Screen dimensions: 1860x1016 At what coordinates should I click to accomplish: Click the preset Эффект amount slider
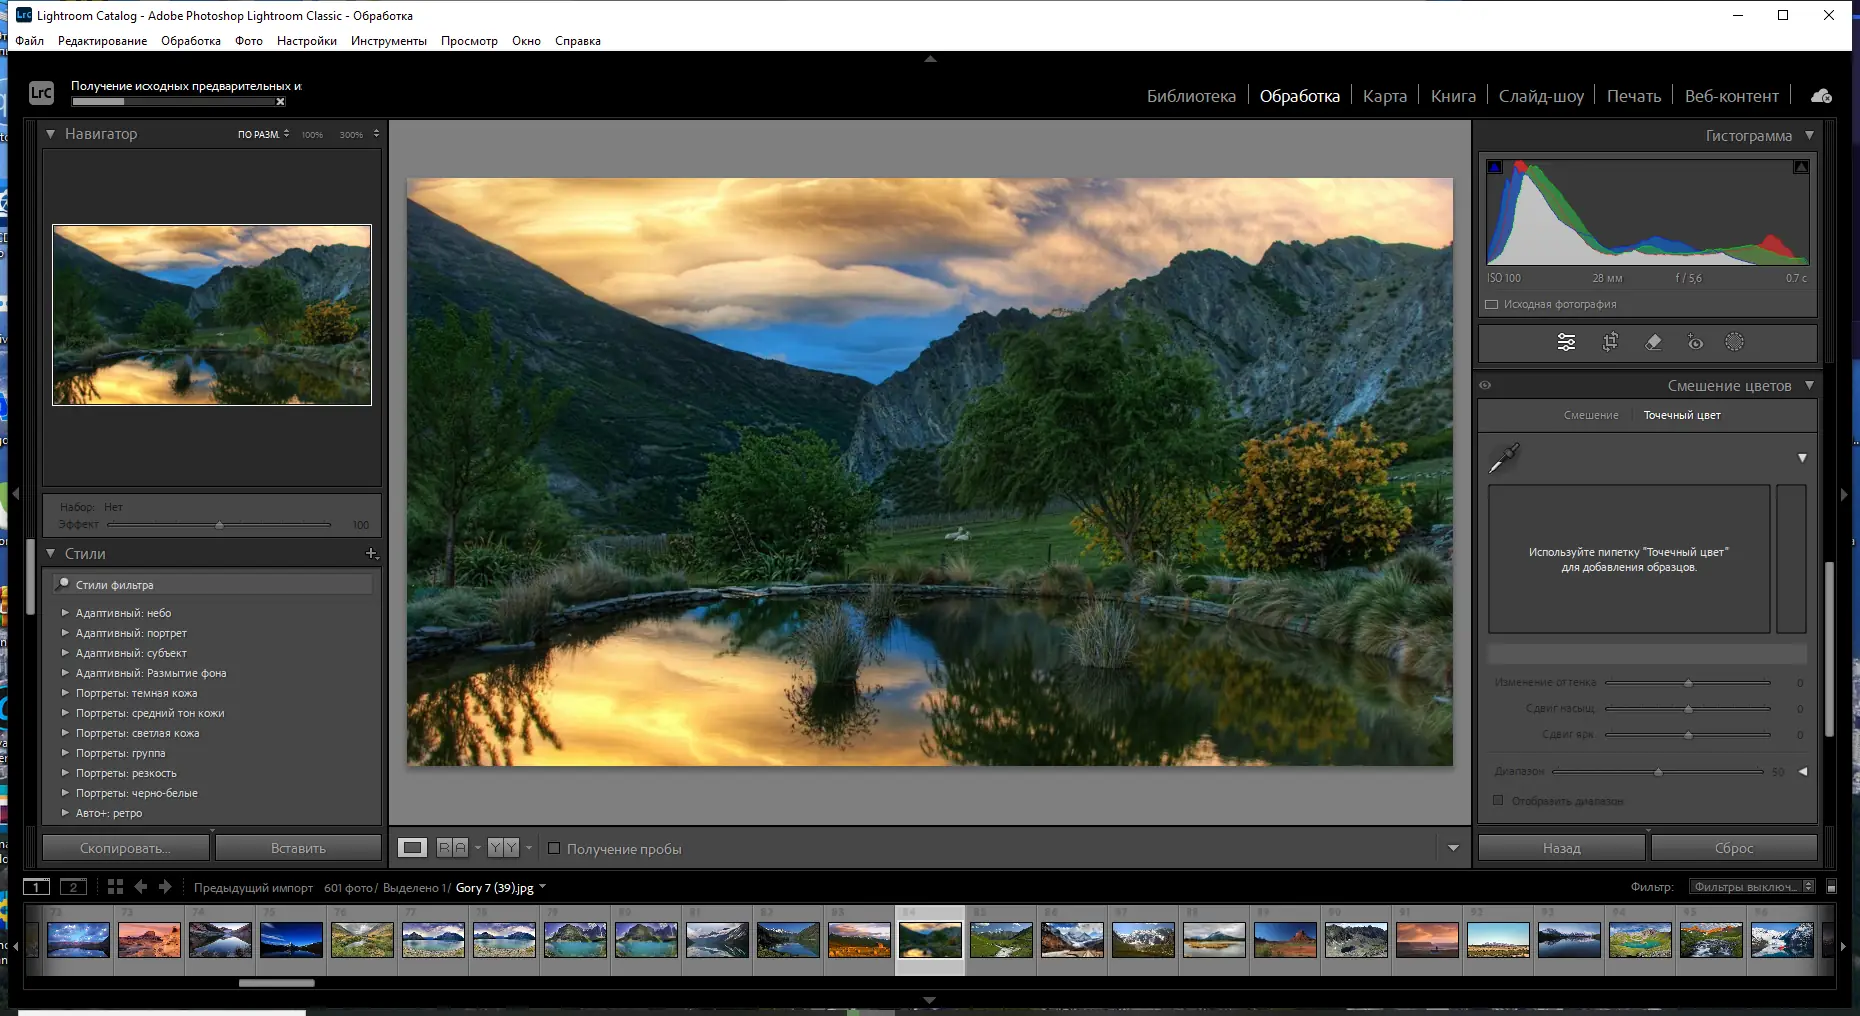(x=219, y=525)
